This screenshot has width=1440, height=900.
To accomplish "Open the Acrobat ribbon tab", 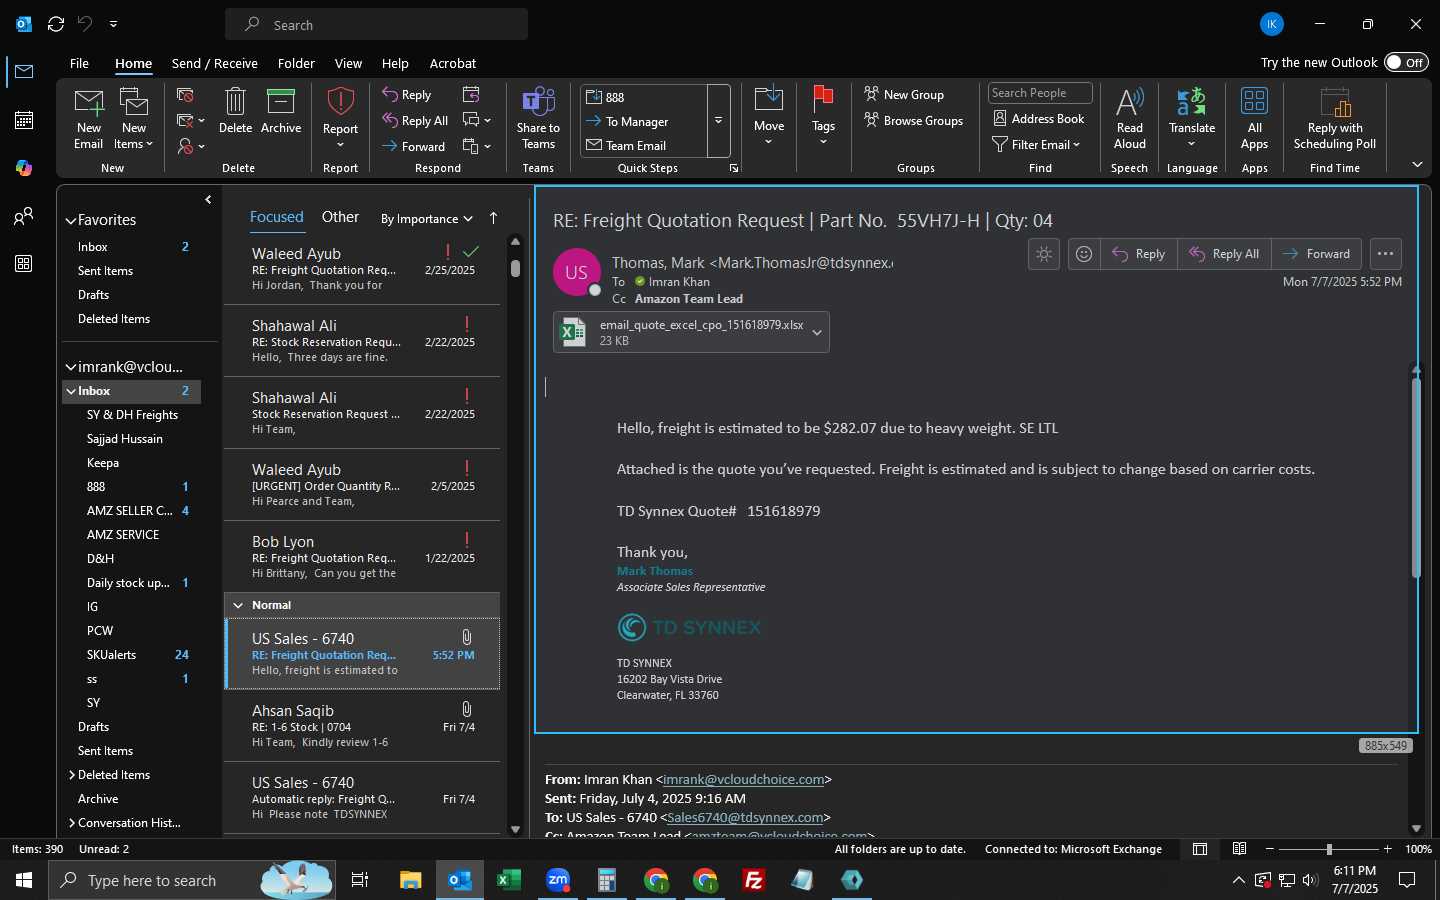I will 453,63.
